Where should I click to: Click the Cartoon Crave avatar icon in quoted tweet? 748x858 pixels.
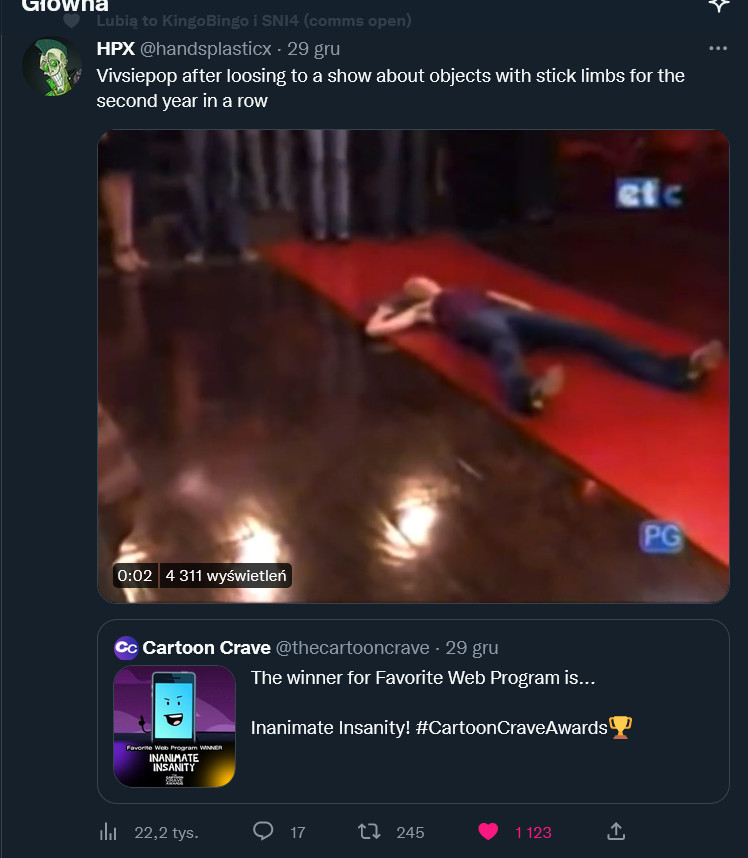click(x=126, y=648)
